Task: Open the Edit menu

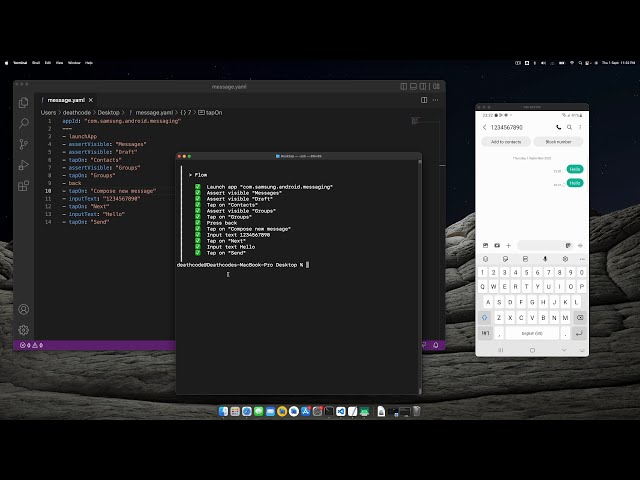Action: point(48,63)
